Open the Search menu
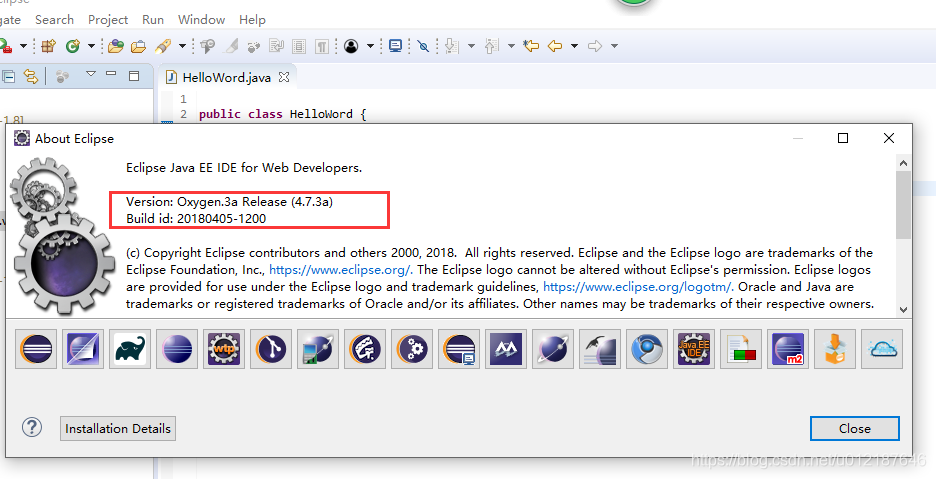The width and height of the screenshot is (936, 479). [x=54, y=20]
